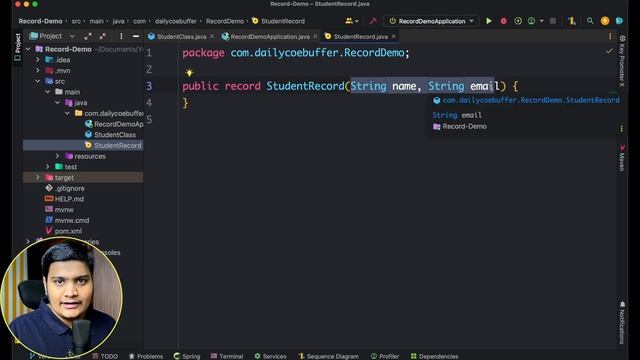Expand the target folder
This screenshot has height=360, width=640.
pos(38,177)
